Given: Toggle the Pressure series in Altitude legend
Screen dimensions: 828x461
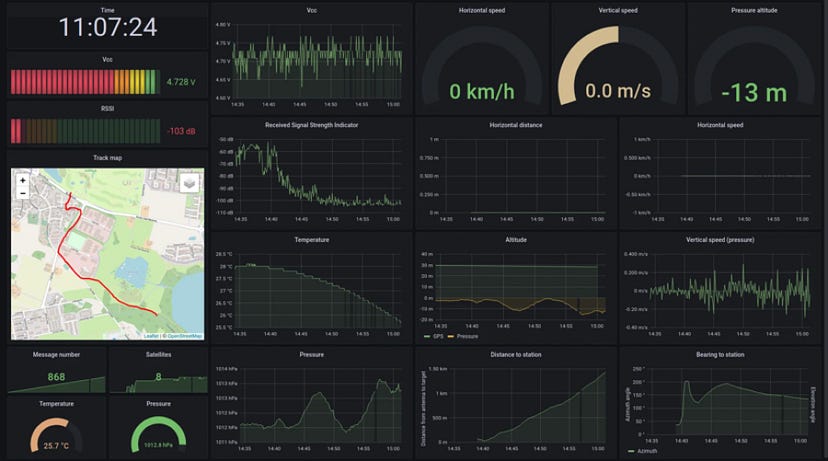Looking at the screenshot, I should (463, 336).
